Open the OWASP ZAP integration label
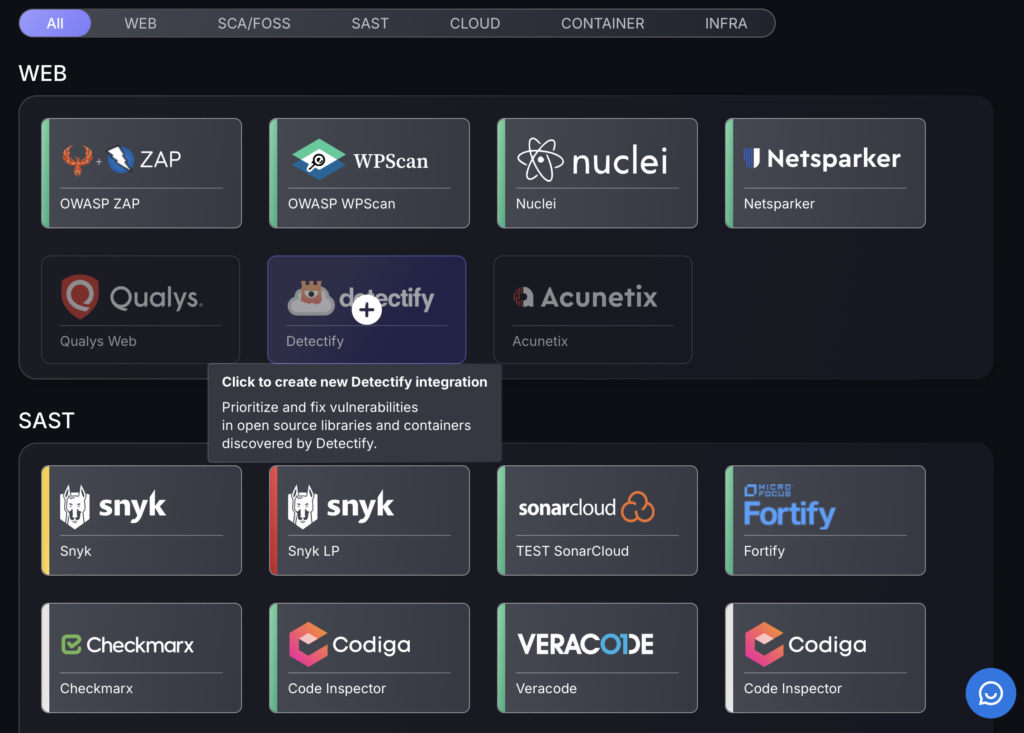Screen dimensions: 1024x733 click(x=100, y=204)
